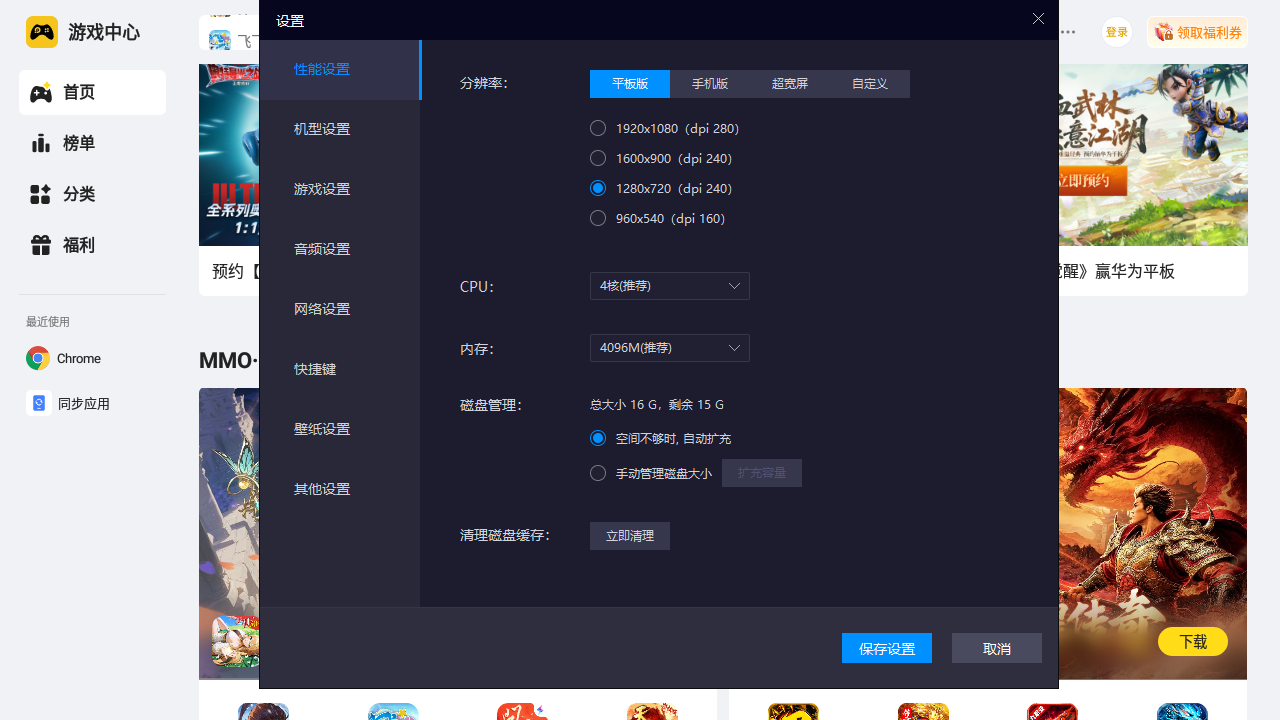The height and width of the screenshot is (720, 1280).
Task: Expand the 内存 memory dropdown
Action: coord(670,348)
